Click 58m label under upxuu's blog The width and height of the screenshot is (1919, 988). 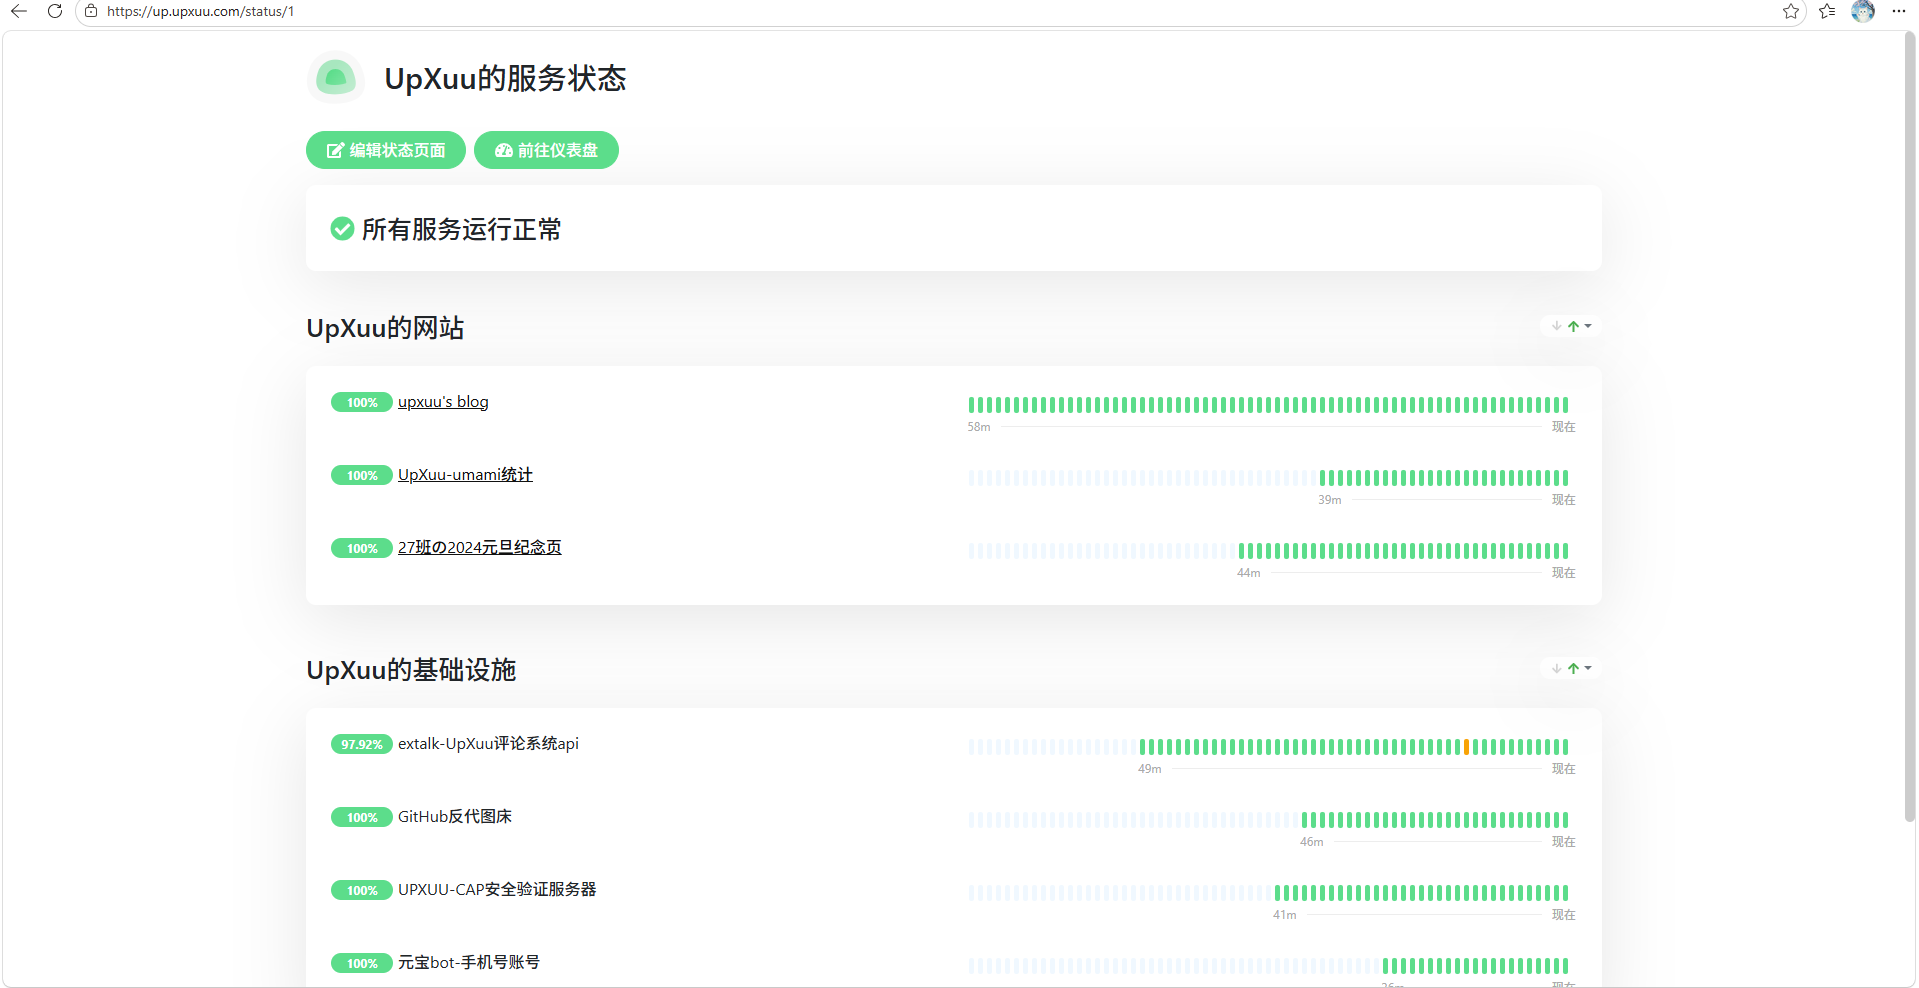click(979, 427)
